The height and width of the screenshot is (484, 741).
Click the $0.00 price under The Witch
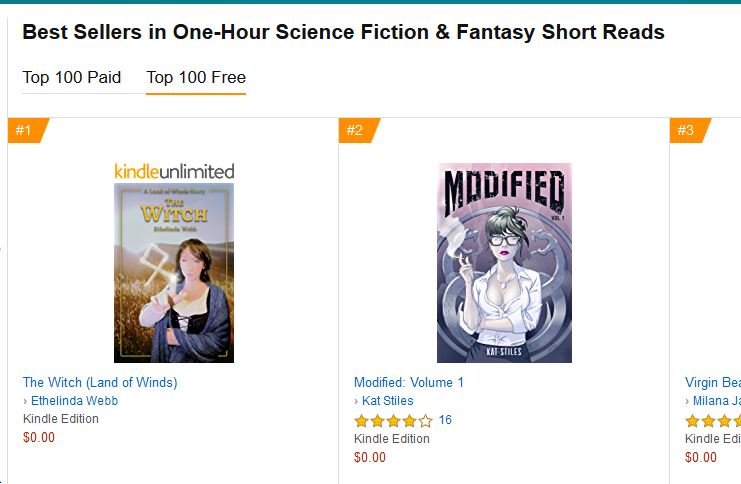(x=39, y=437)
